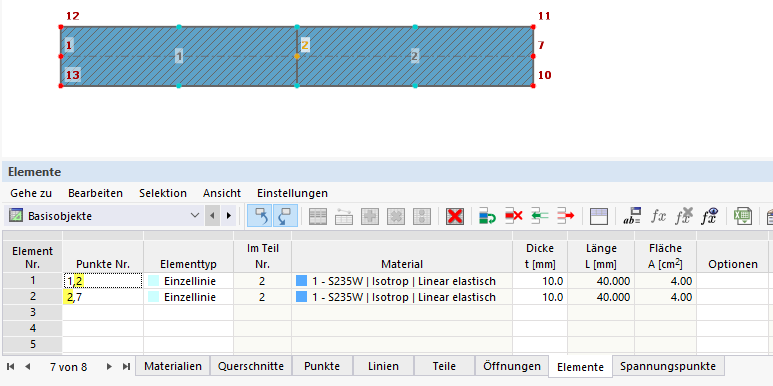Click the grayed table rows icon
Image resolution: width=773 pixels, height=386 pixels.
pyautogui.click(x=318, y=216)
